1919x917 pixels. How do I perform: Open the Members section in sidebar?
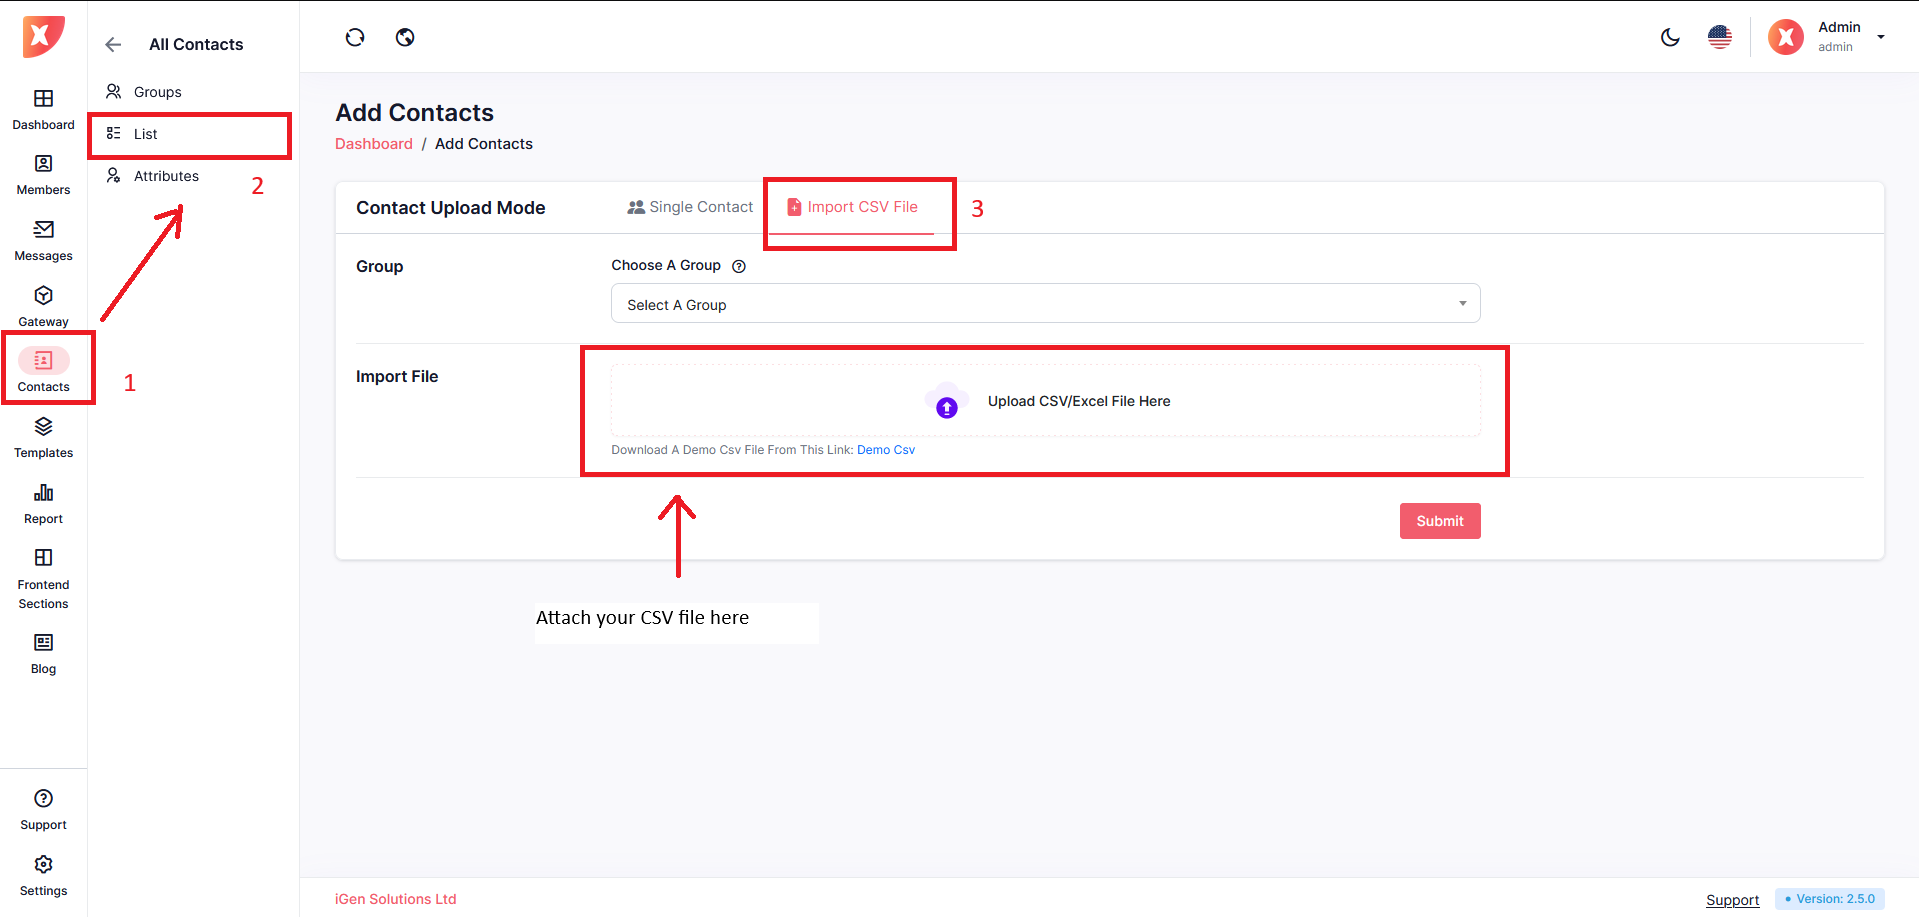click(43, 174)
